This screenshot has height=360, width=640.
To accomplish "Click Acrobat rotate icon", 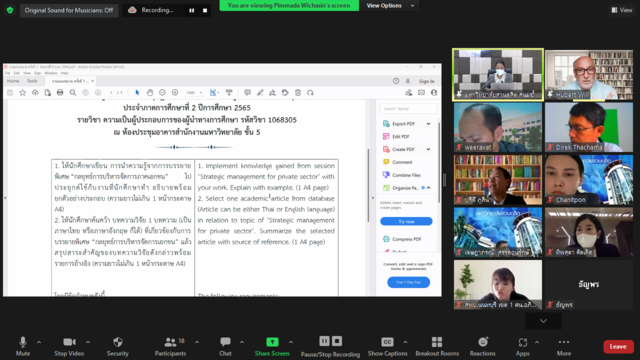I will pyautogui.click(x=310, y=93).
